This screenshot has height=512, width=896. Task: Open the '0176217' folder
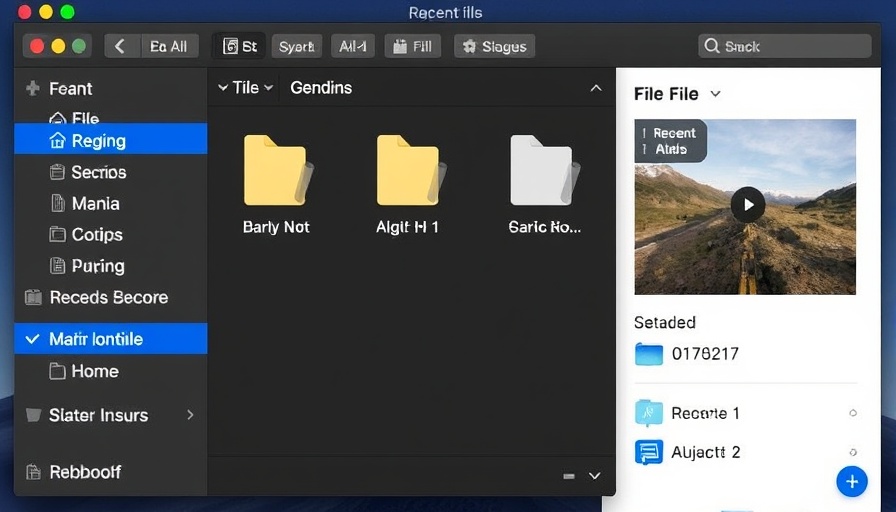pos(746,354)
